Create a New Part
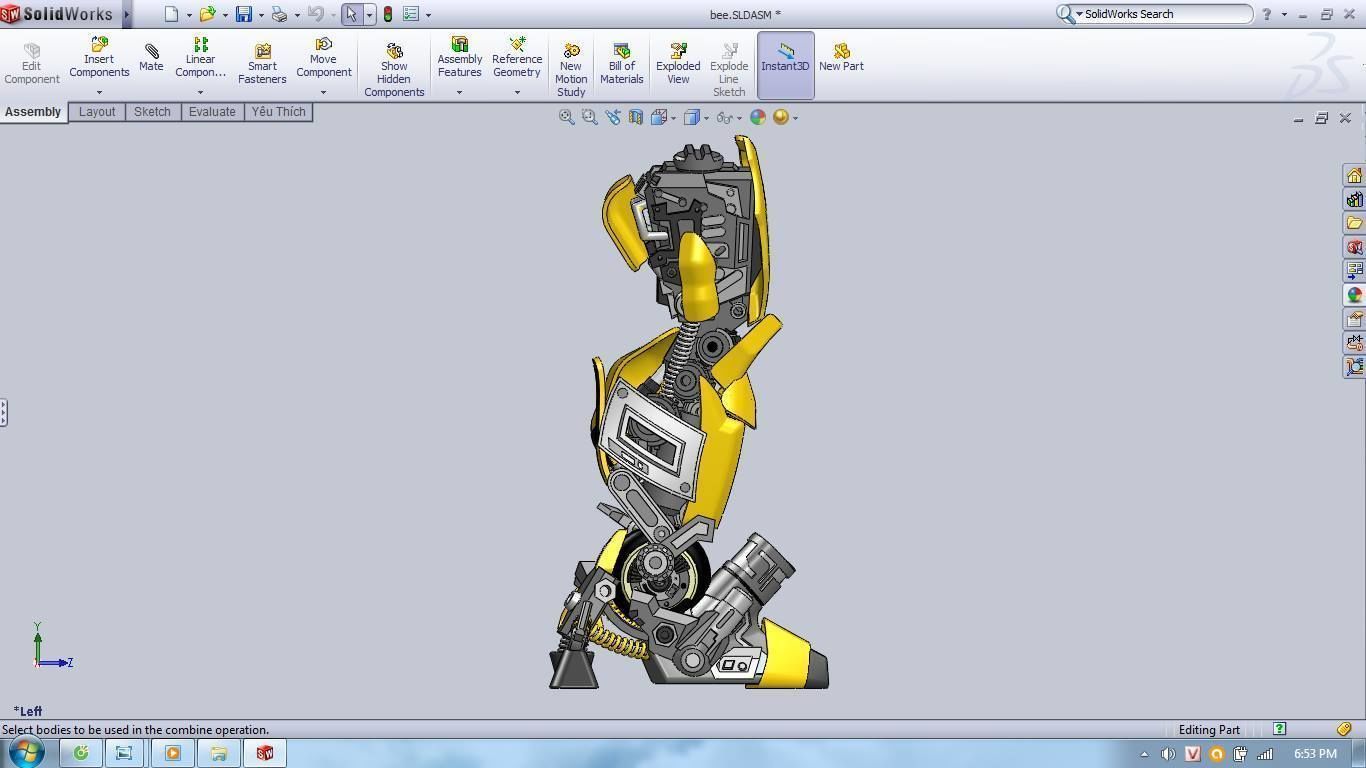Image resolution: width=1366 pixels, height=768 pixels. [x=841, y=58]
